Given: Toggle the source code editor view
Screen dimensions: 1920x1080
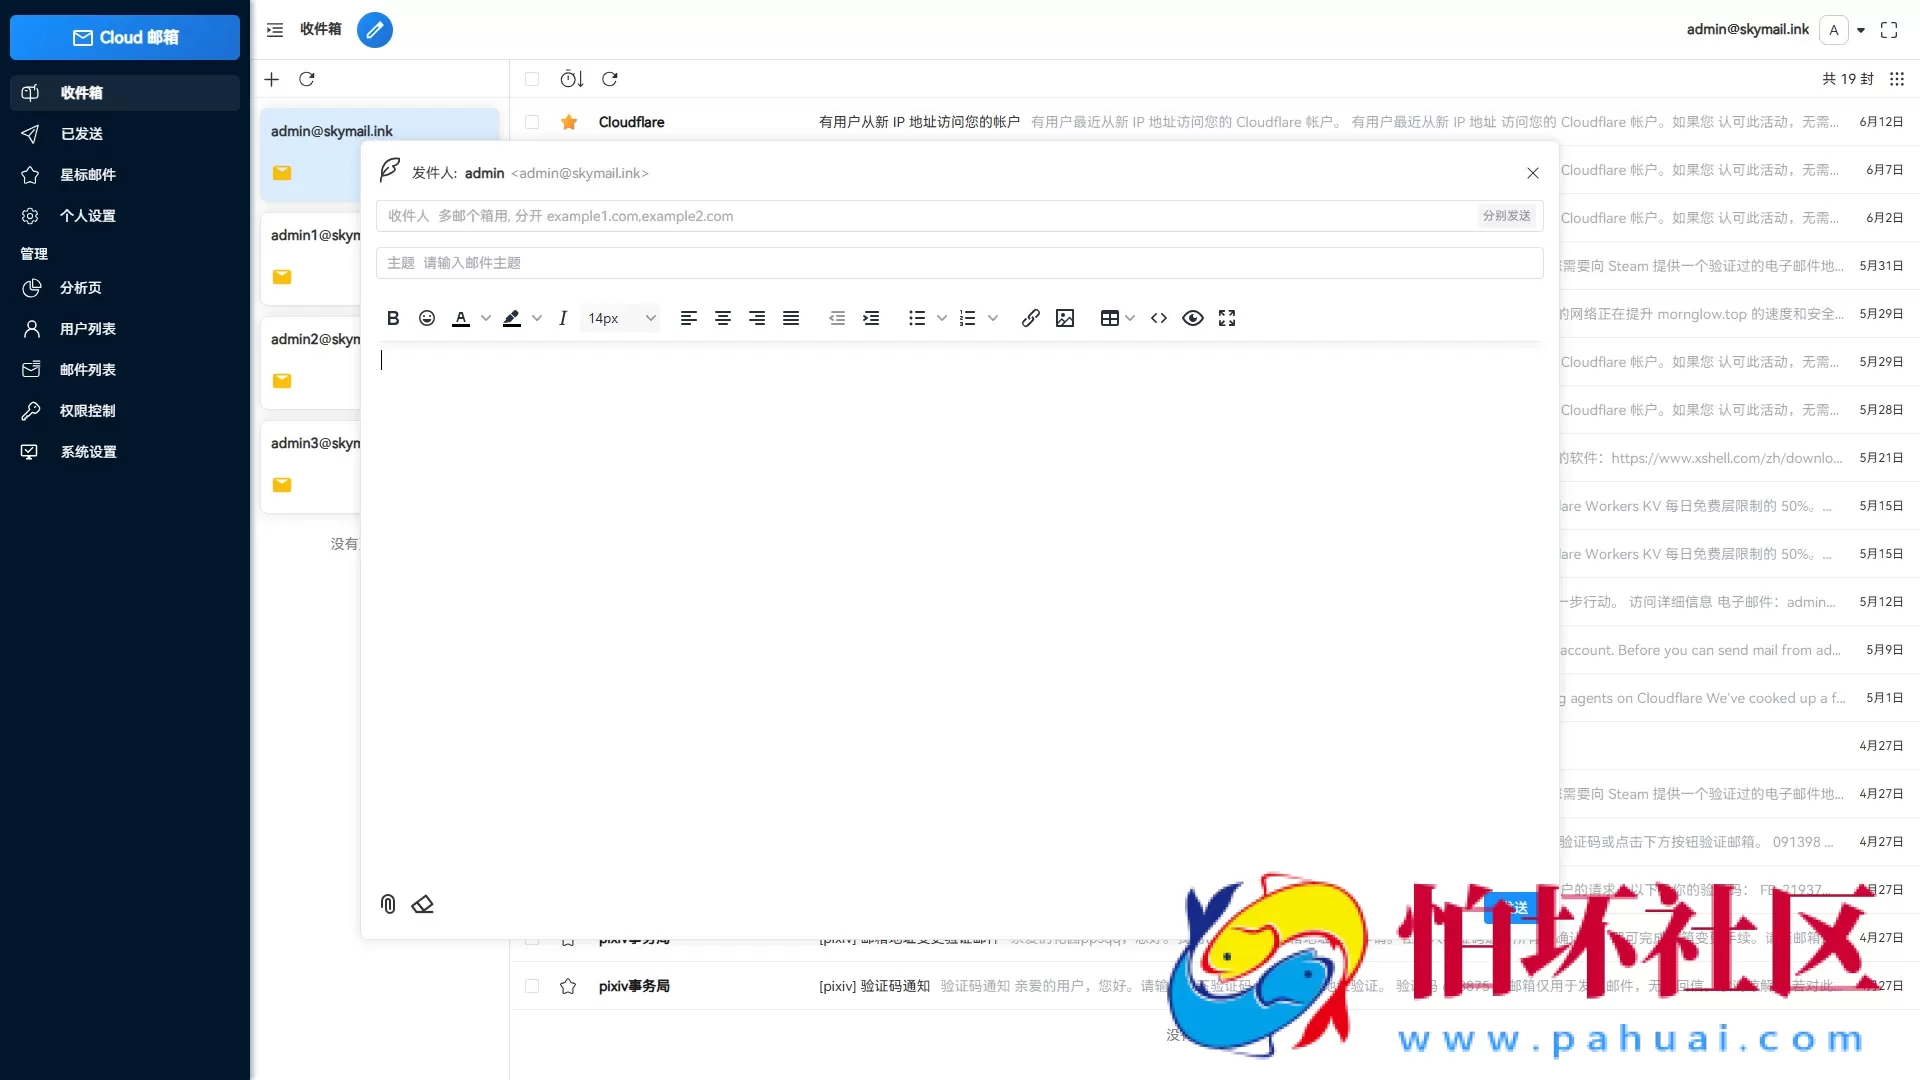Looking at the screenshot, I should pos(1158,318).
